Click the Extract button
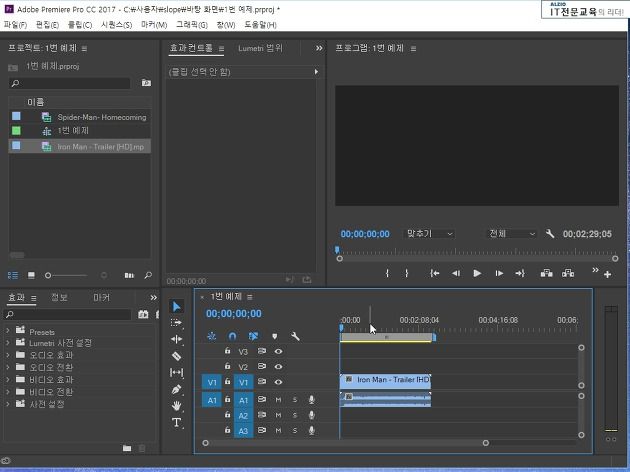The image size is (630, 472). (x=568, y=273)
